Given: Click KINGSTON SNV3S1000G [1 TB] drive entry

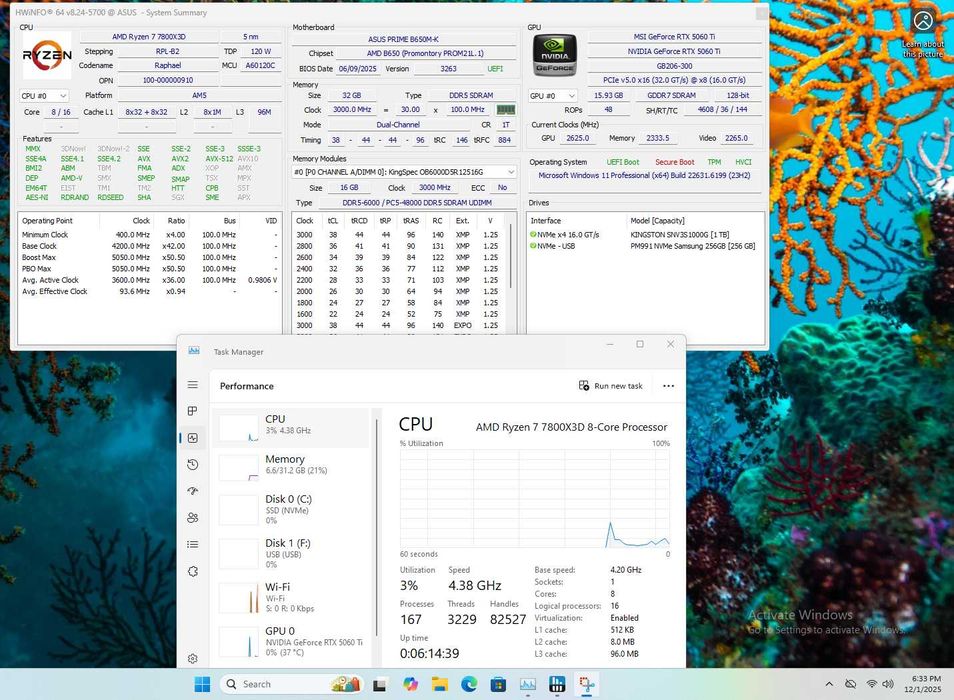Looking at the screenshot, I should (680, 234).
